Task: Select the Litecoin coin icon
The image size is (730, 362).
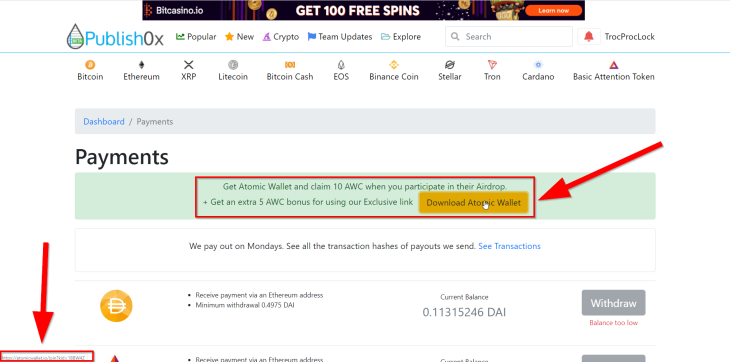Action: 233,65
